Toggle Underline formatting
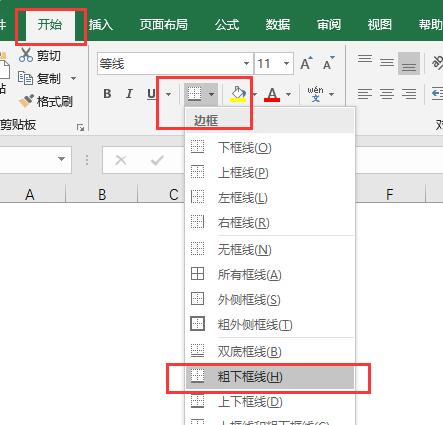The height and width of the screenshot is (425, 443). tap(151, 94)
